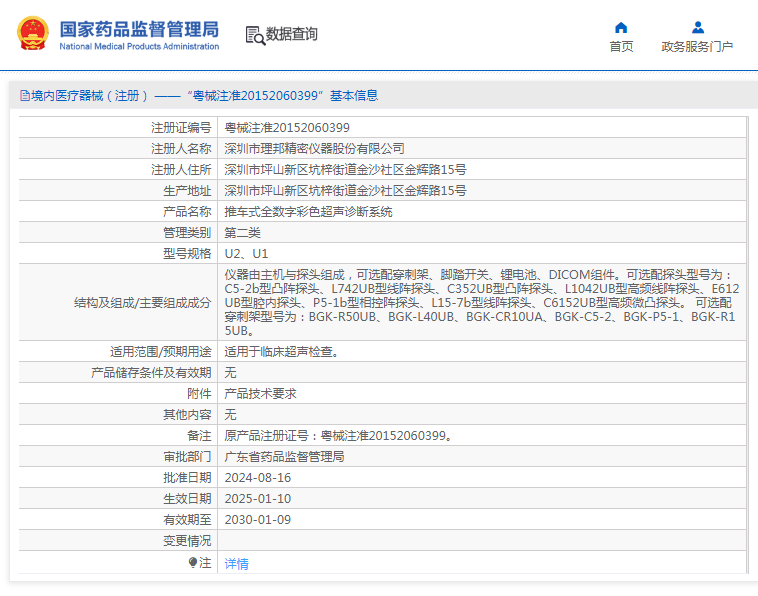
Task: Go to 首页 home page
Action: click(x=621, y=46)
